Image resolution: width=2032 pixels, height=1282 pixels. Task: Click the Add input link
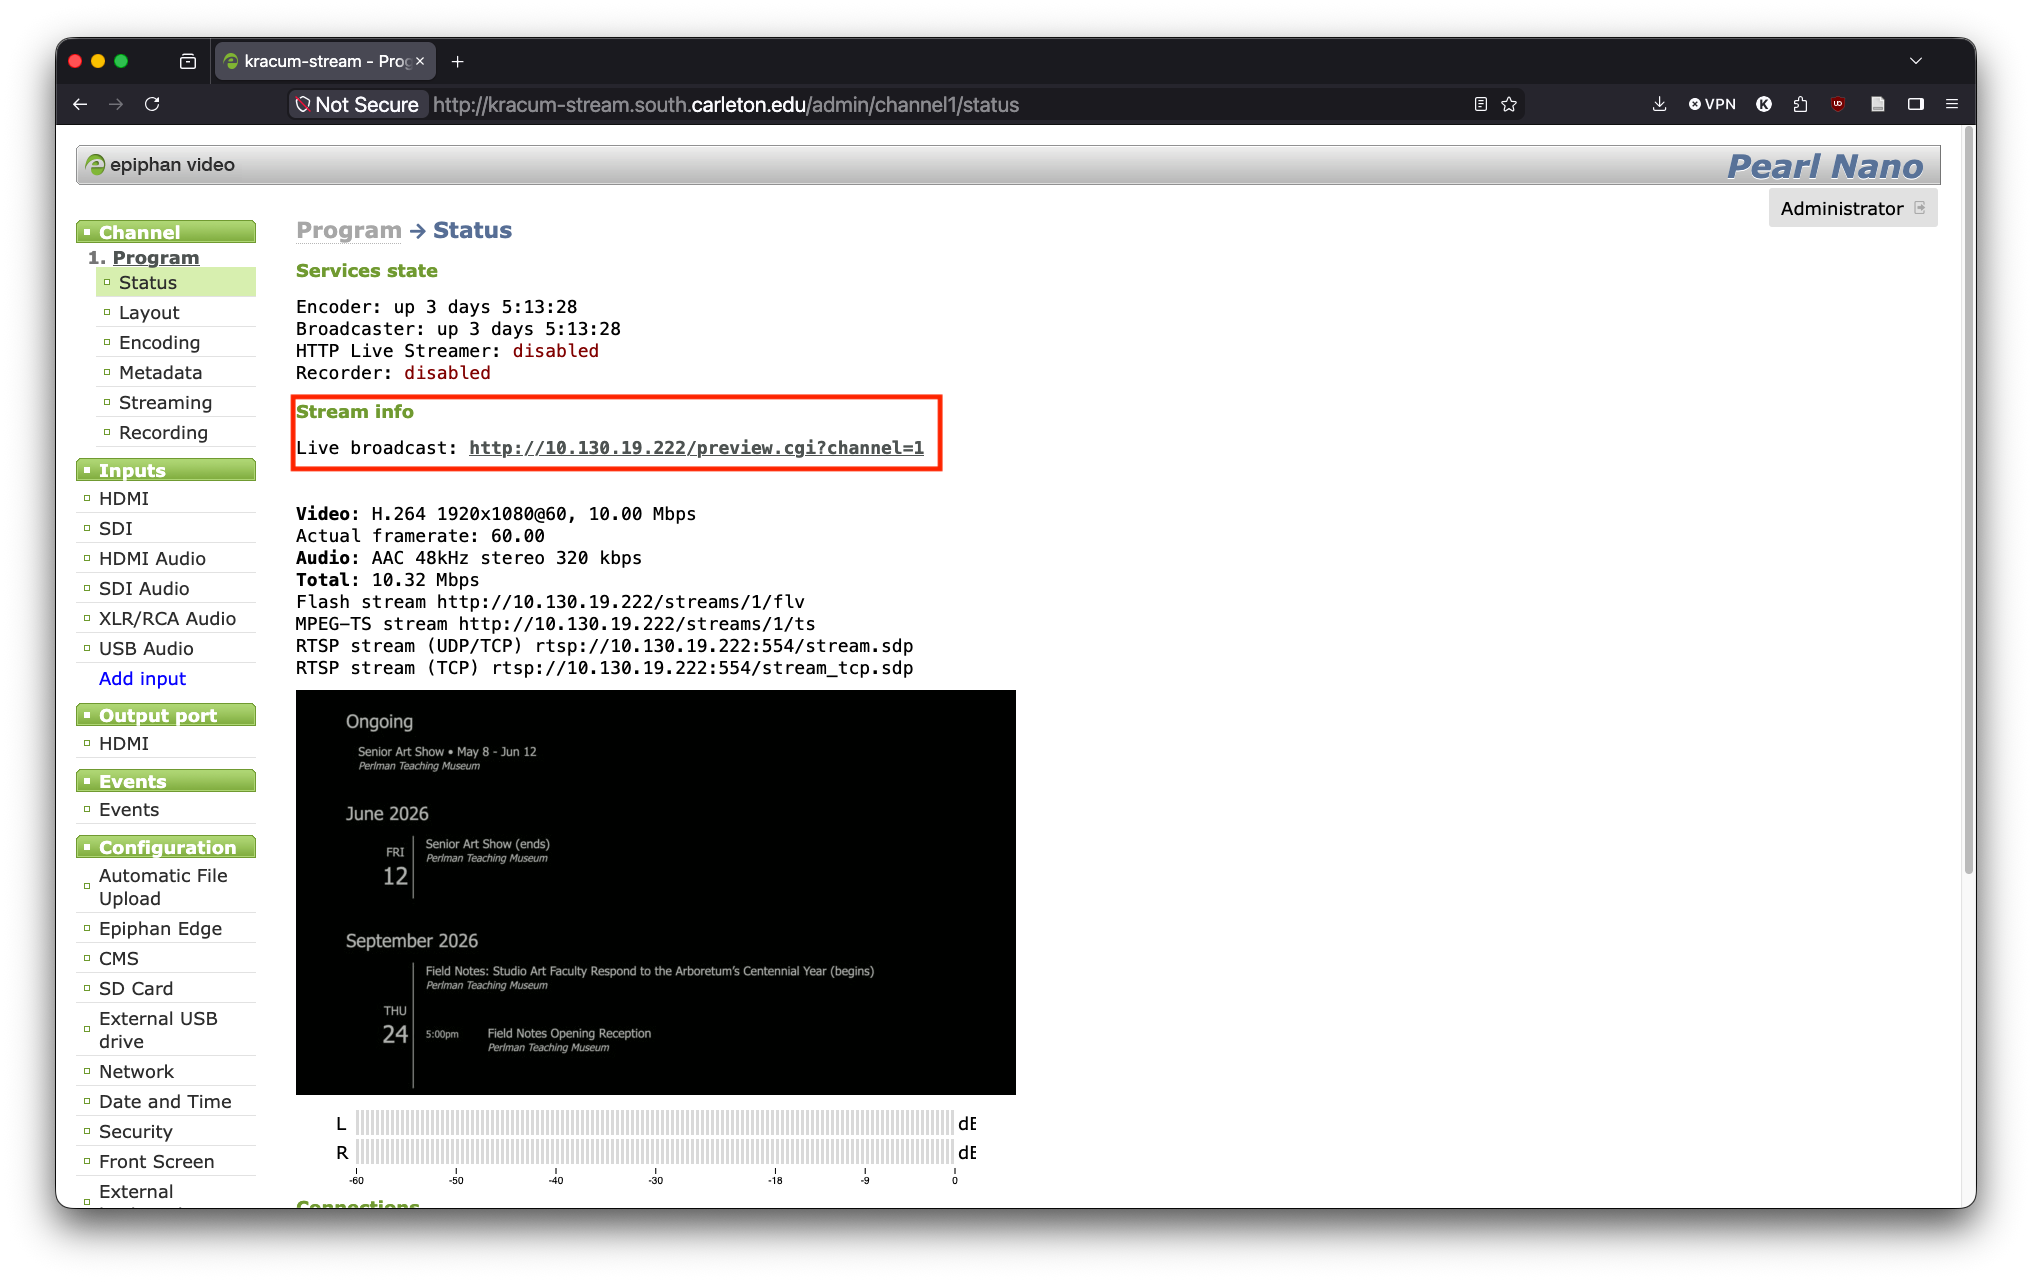pos(142,679)
